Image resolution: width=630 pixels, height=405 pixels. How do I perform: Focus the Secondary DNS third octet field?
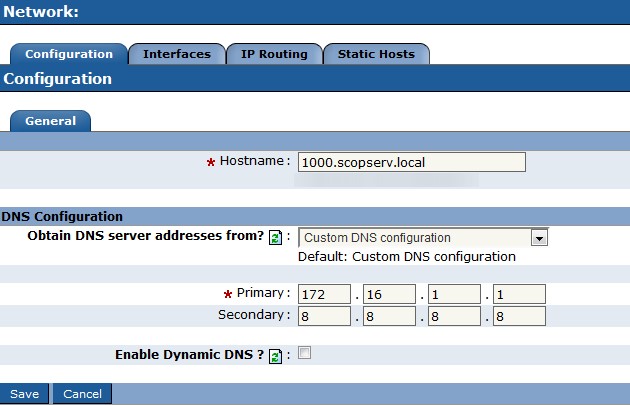pyautogui.click(x=454, y=316)
